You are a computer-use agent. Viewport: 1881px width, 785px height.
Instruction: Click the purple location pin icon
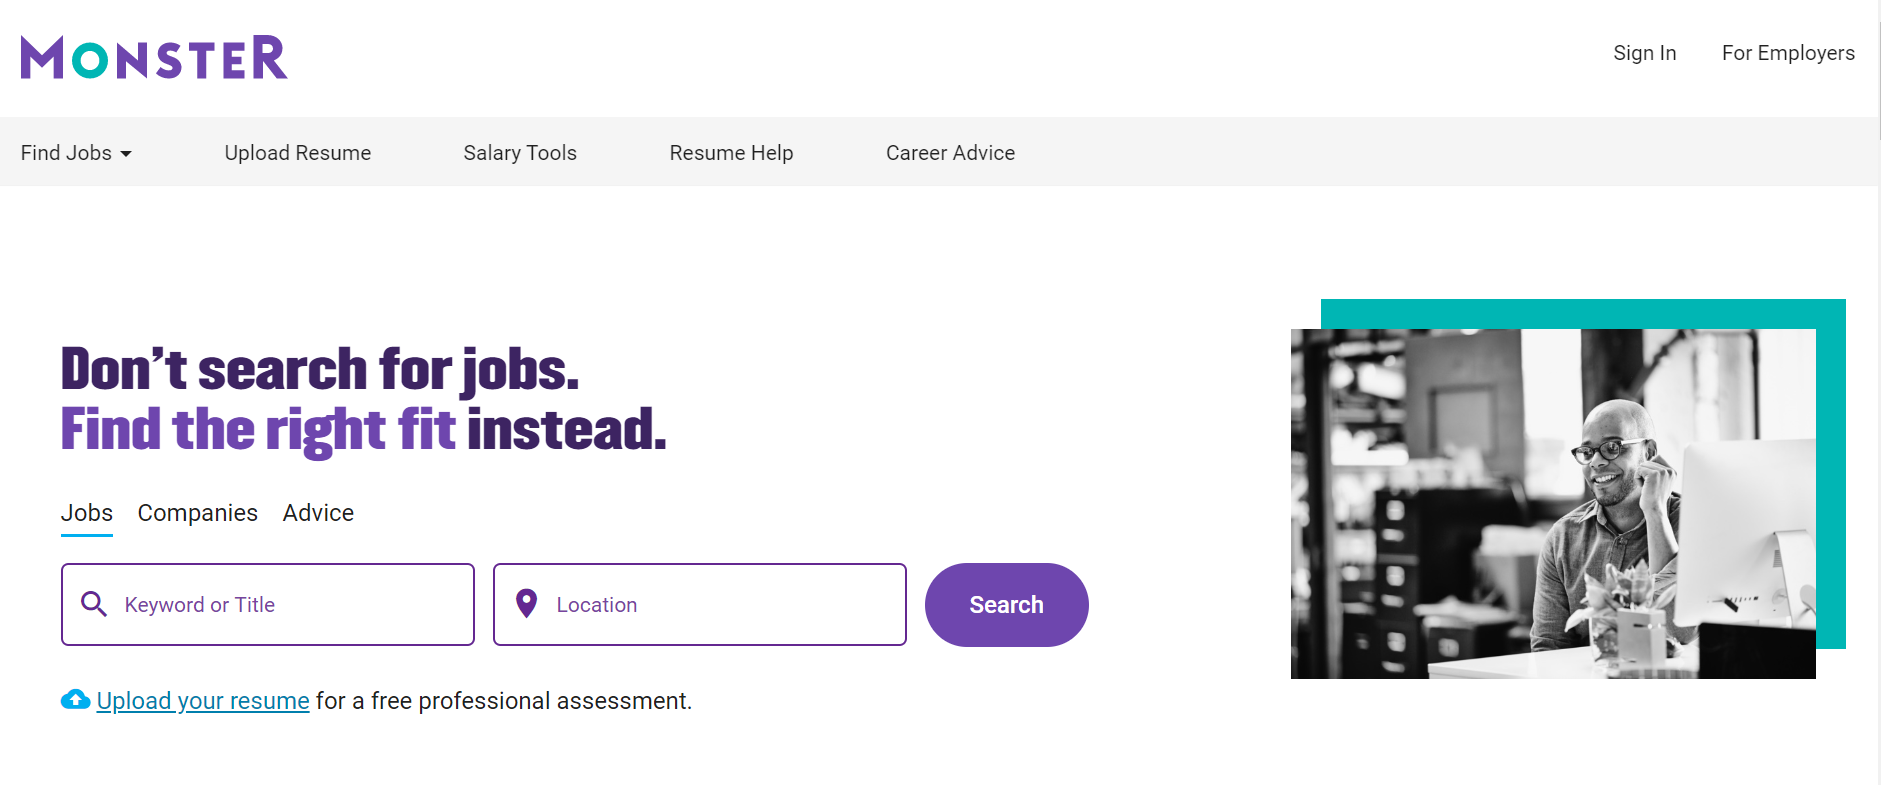526,603
